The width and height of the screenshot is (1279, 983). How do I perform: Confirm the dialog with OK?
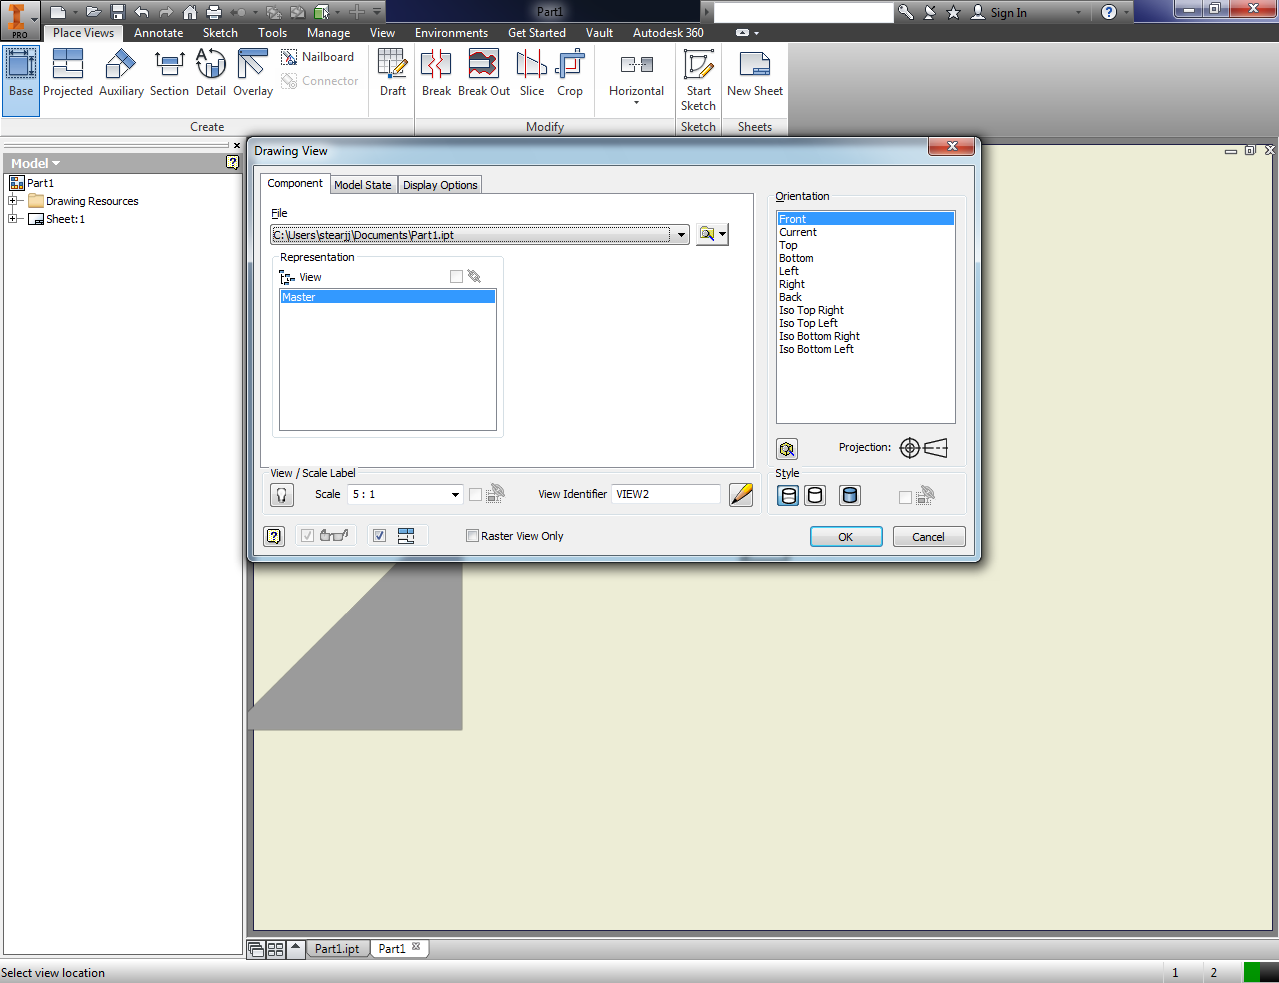coord(845,536)
